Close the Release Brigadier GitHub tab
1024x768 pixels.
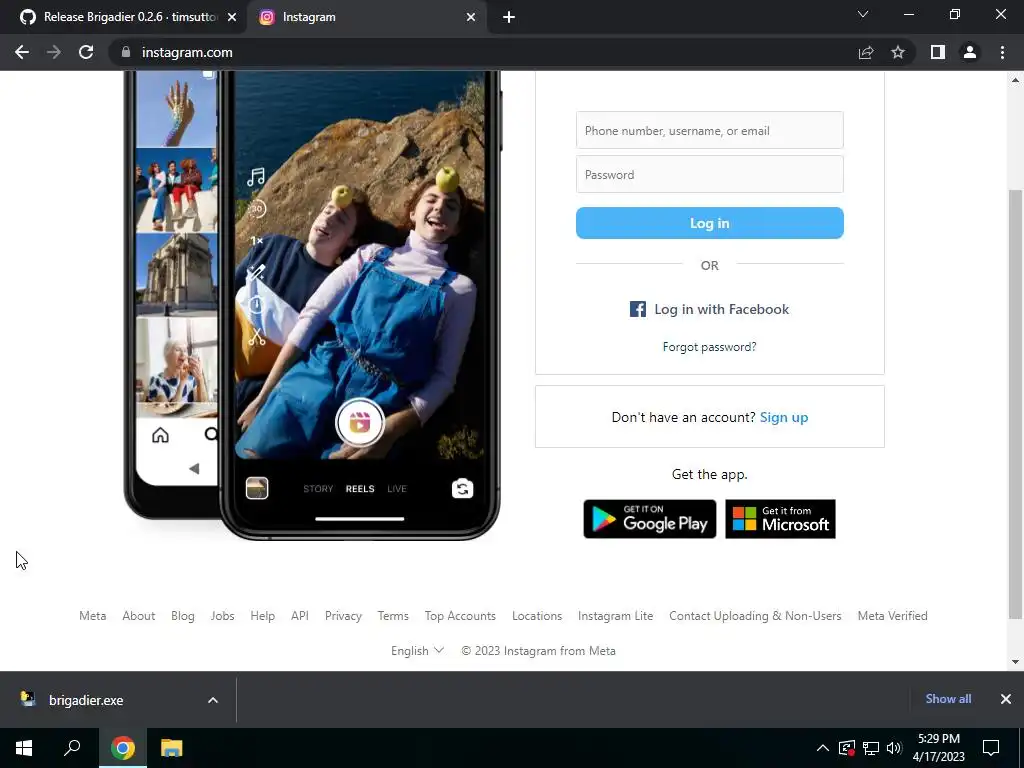click(x=232, y=18)
